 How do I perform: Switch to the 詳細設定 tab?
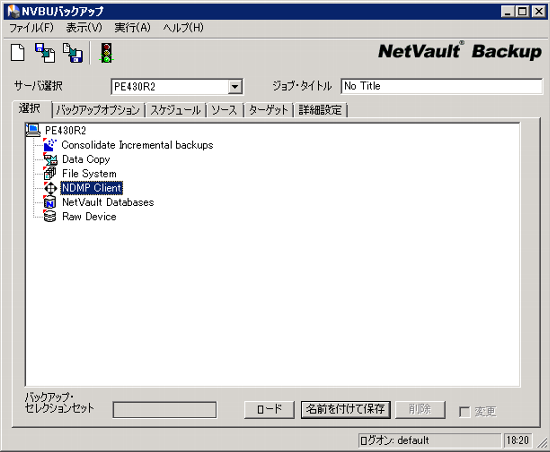tap(320, 110)
